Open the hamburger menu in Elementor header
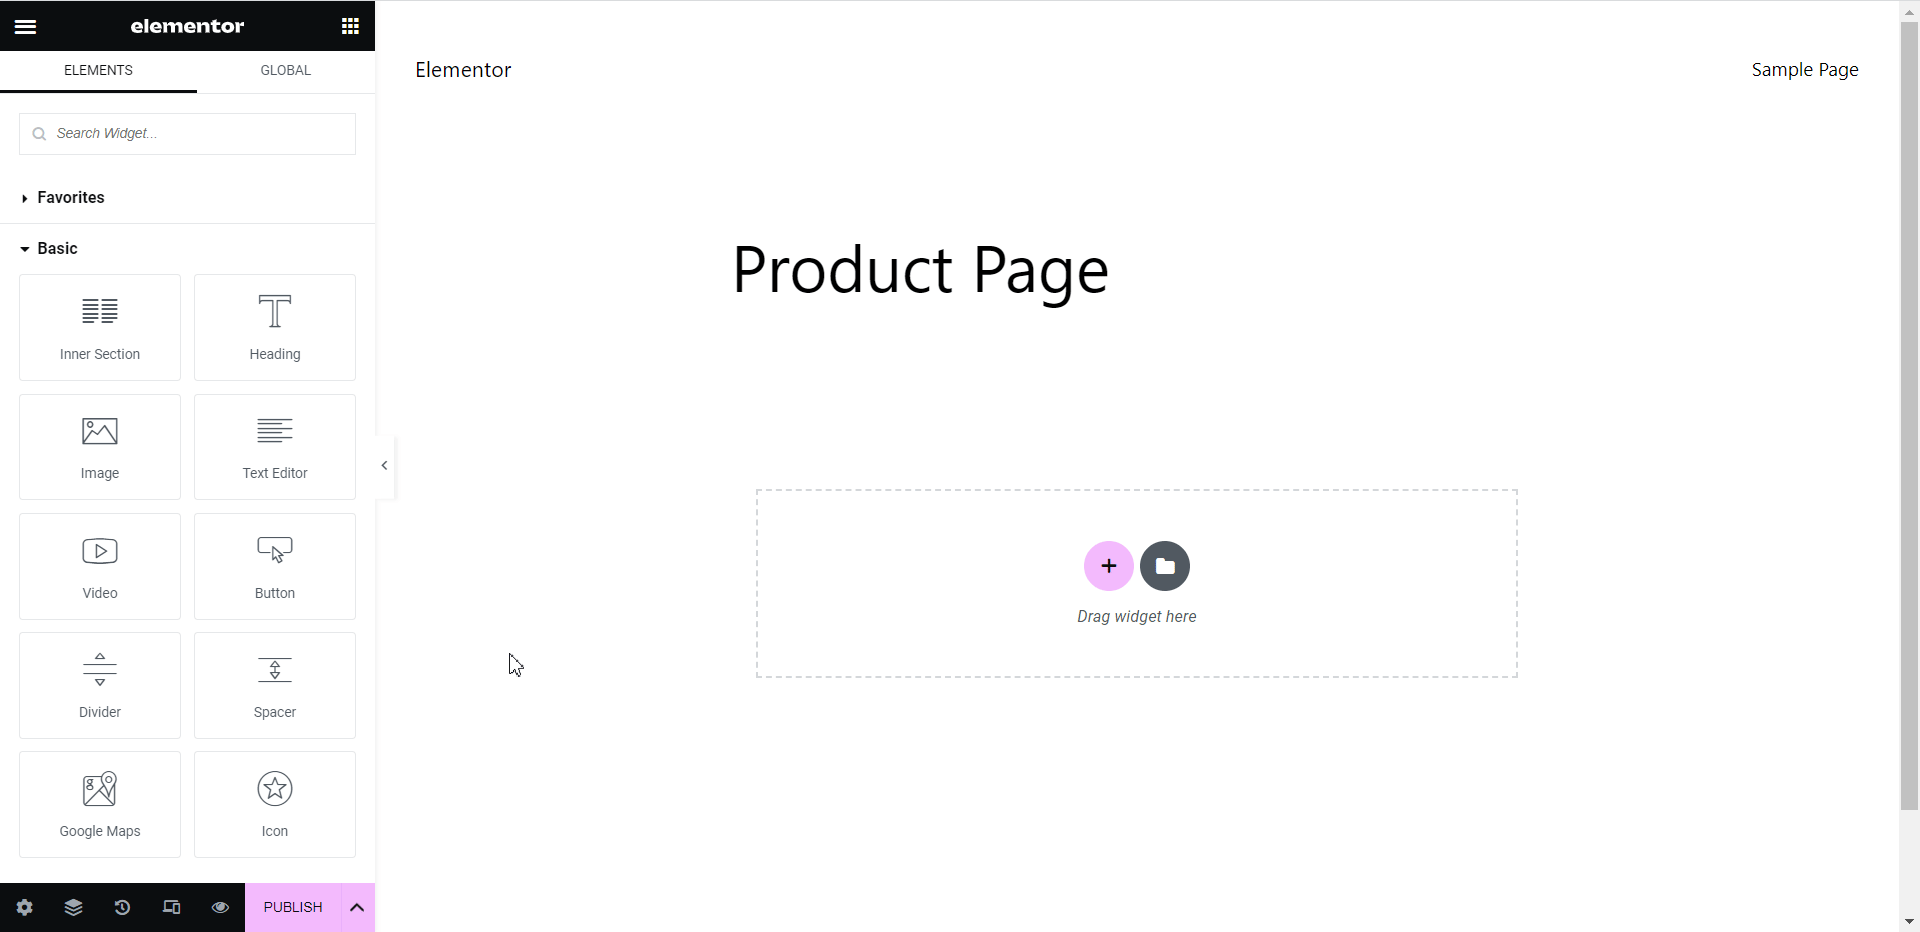 25,26
